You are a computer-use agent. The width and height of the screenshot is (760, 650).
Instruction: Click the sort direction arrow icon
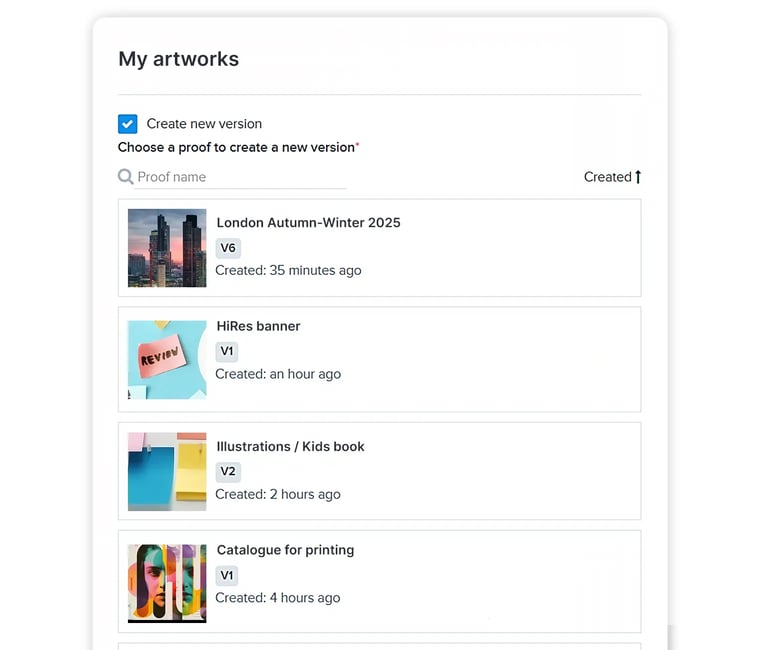coord(638,177)
